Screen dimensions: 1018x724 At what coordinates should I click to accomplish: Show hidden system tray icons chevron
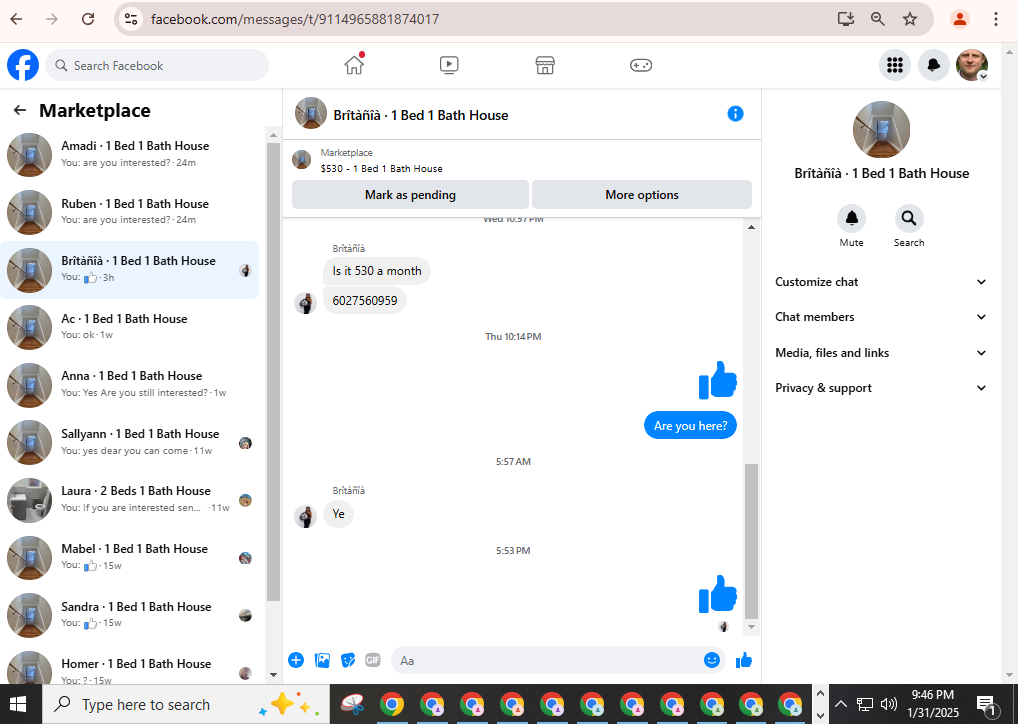click(x=840, y=704)
